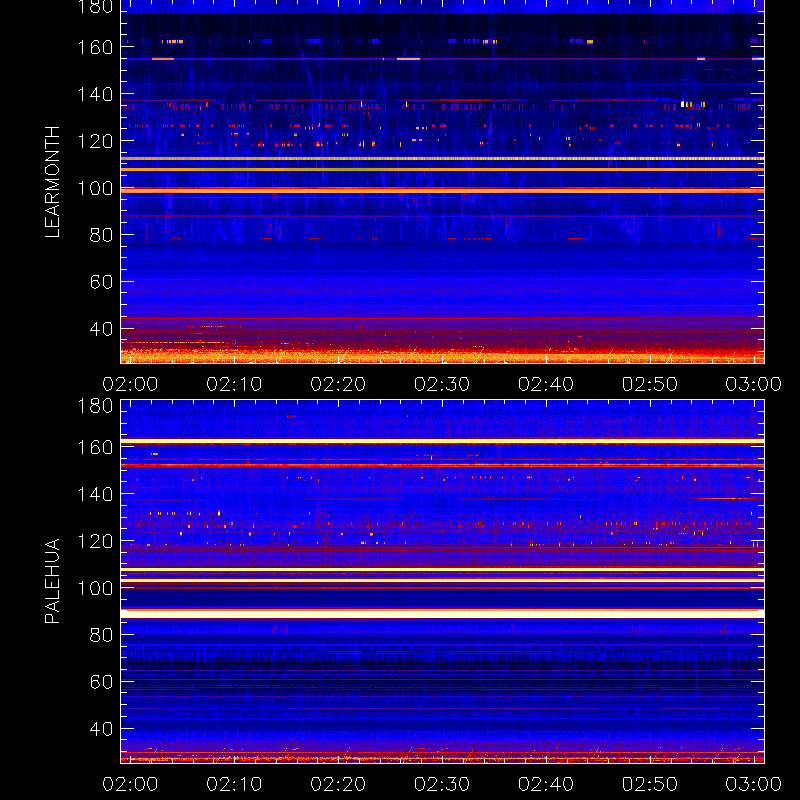Click inside the Palehua spectrogram plot

(442, 582)
